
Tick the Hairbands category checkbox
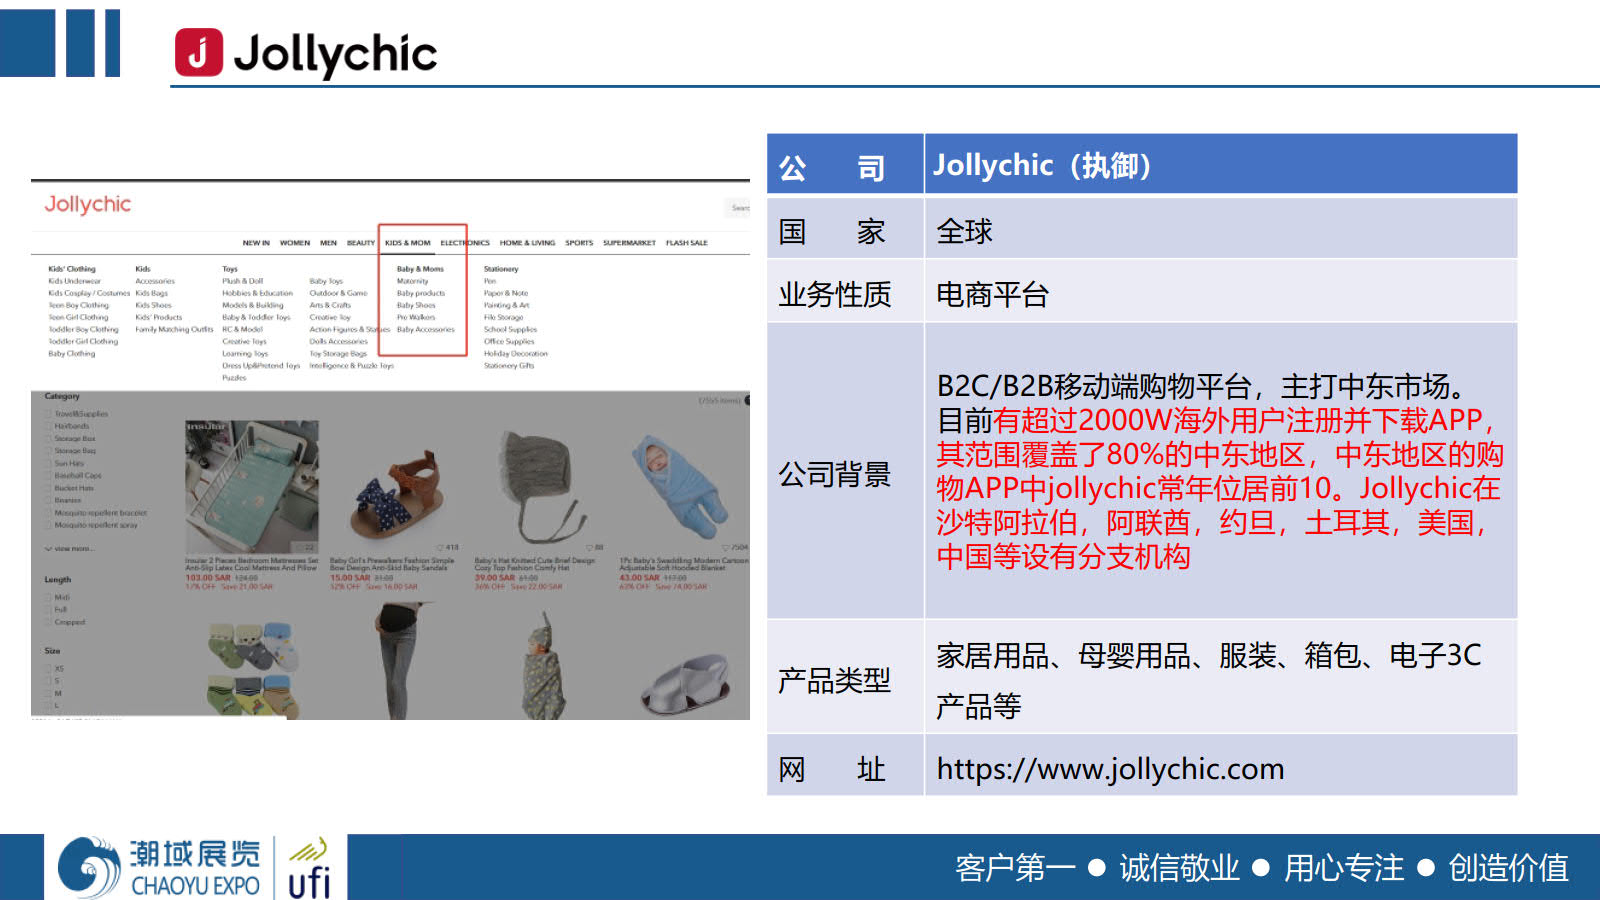[x=47, y=426]
